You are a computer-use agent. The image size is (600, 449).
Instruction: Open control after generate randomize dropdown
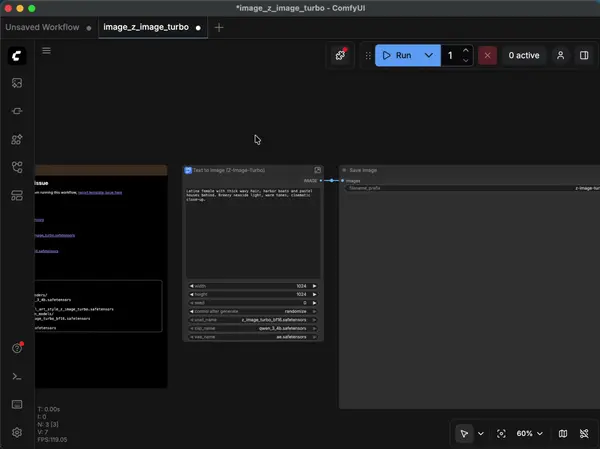pos(253,311)
